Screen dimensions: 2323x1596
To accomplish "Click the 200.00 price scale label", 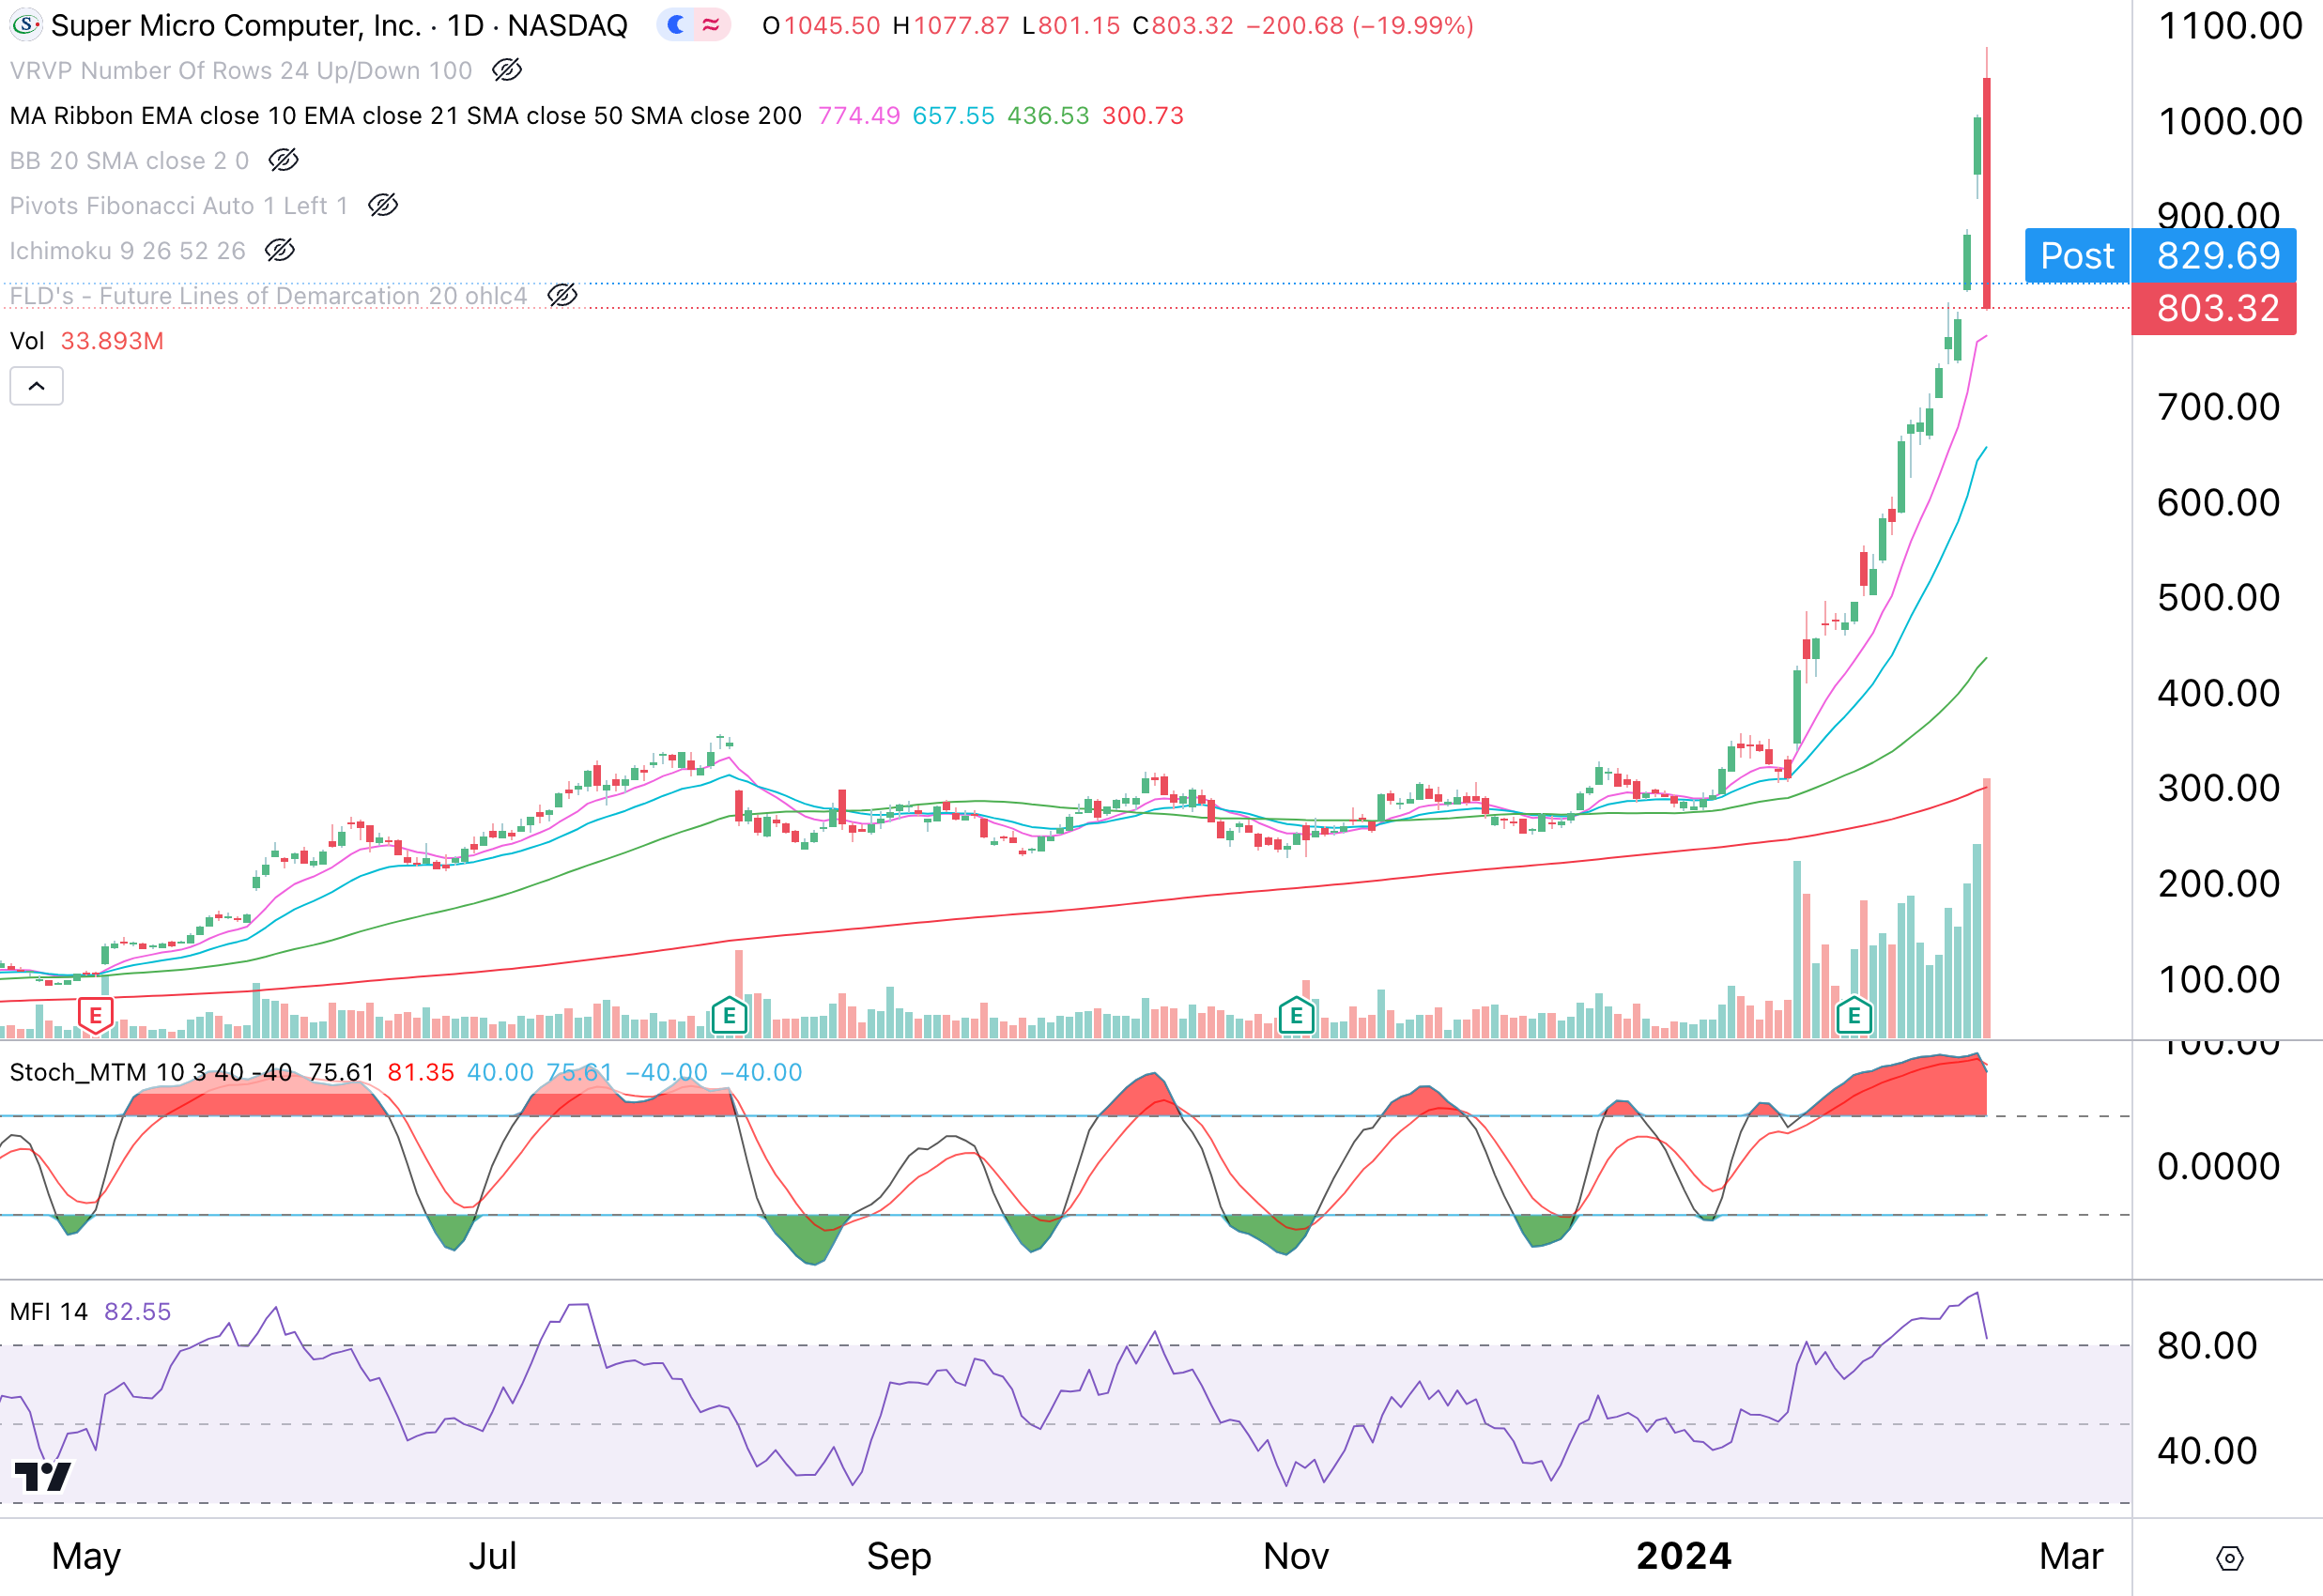I will pyautogui.click(x=2218, y=884).
